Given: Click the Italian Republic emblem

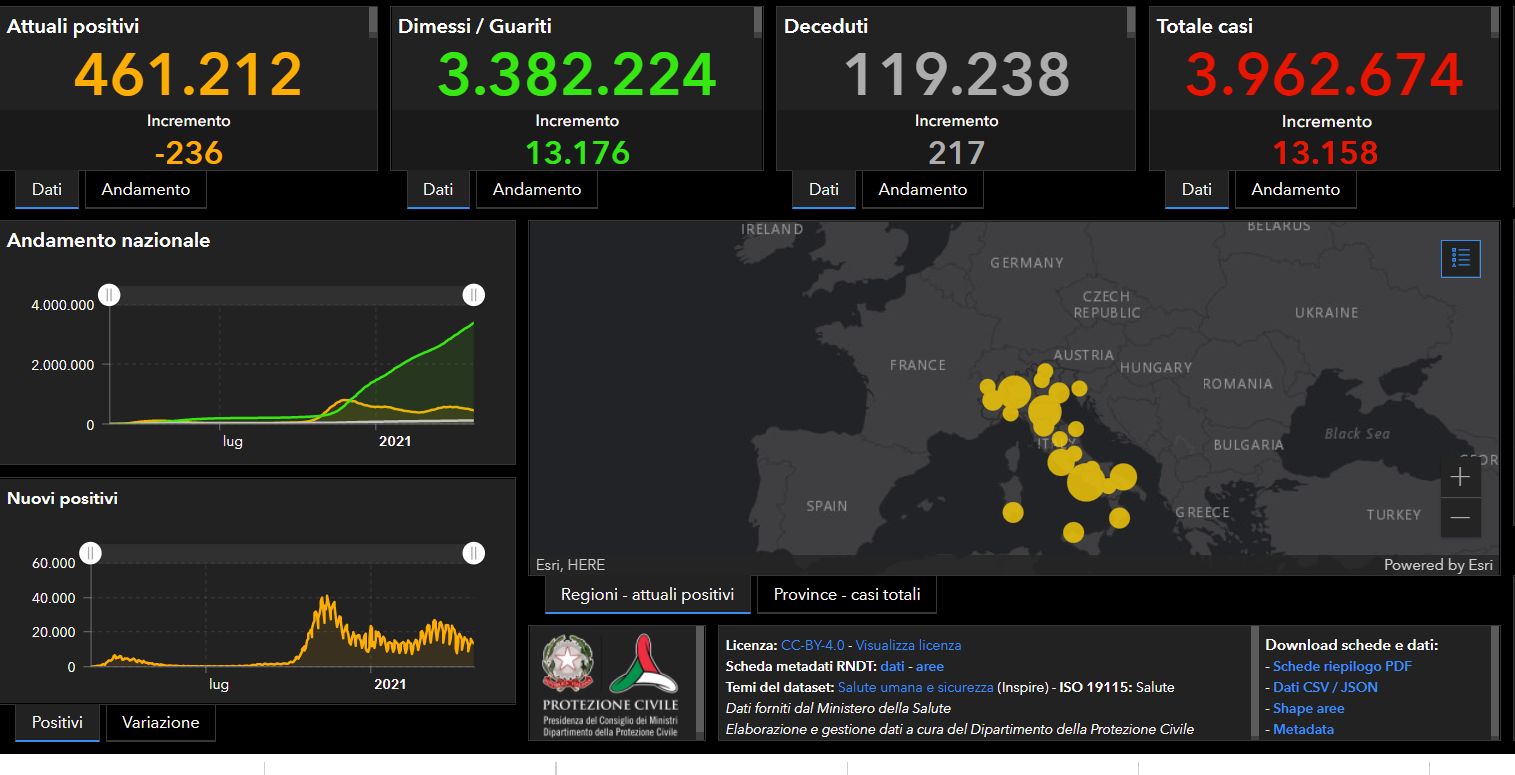Looking at the screenshot, I should (x=567, y=664).
